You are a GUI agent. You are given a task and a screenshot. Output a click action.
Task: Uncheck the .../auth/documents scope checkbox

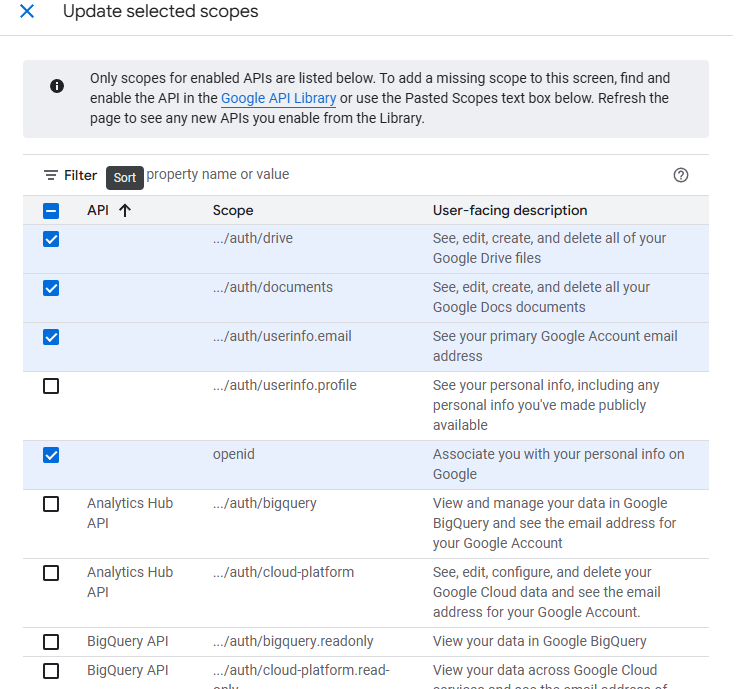tap(51, 288)
